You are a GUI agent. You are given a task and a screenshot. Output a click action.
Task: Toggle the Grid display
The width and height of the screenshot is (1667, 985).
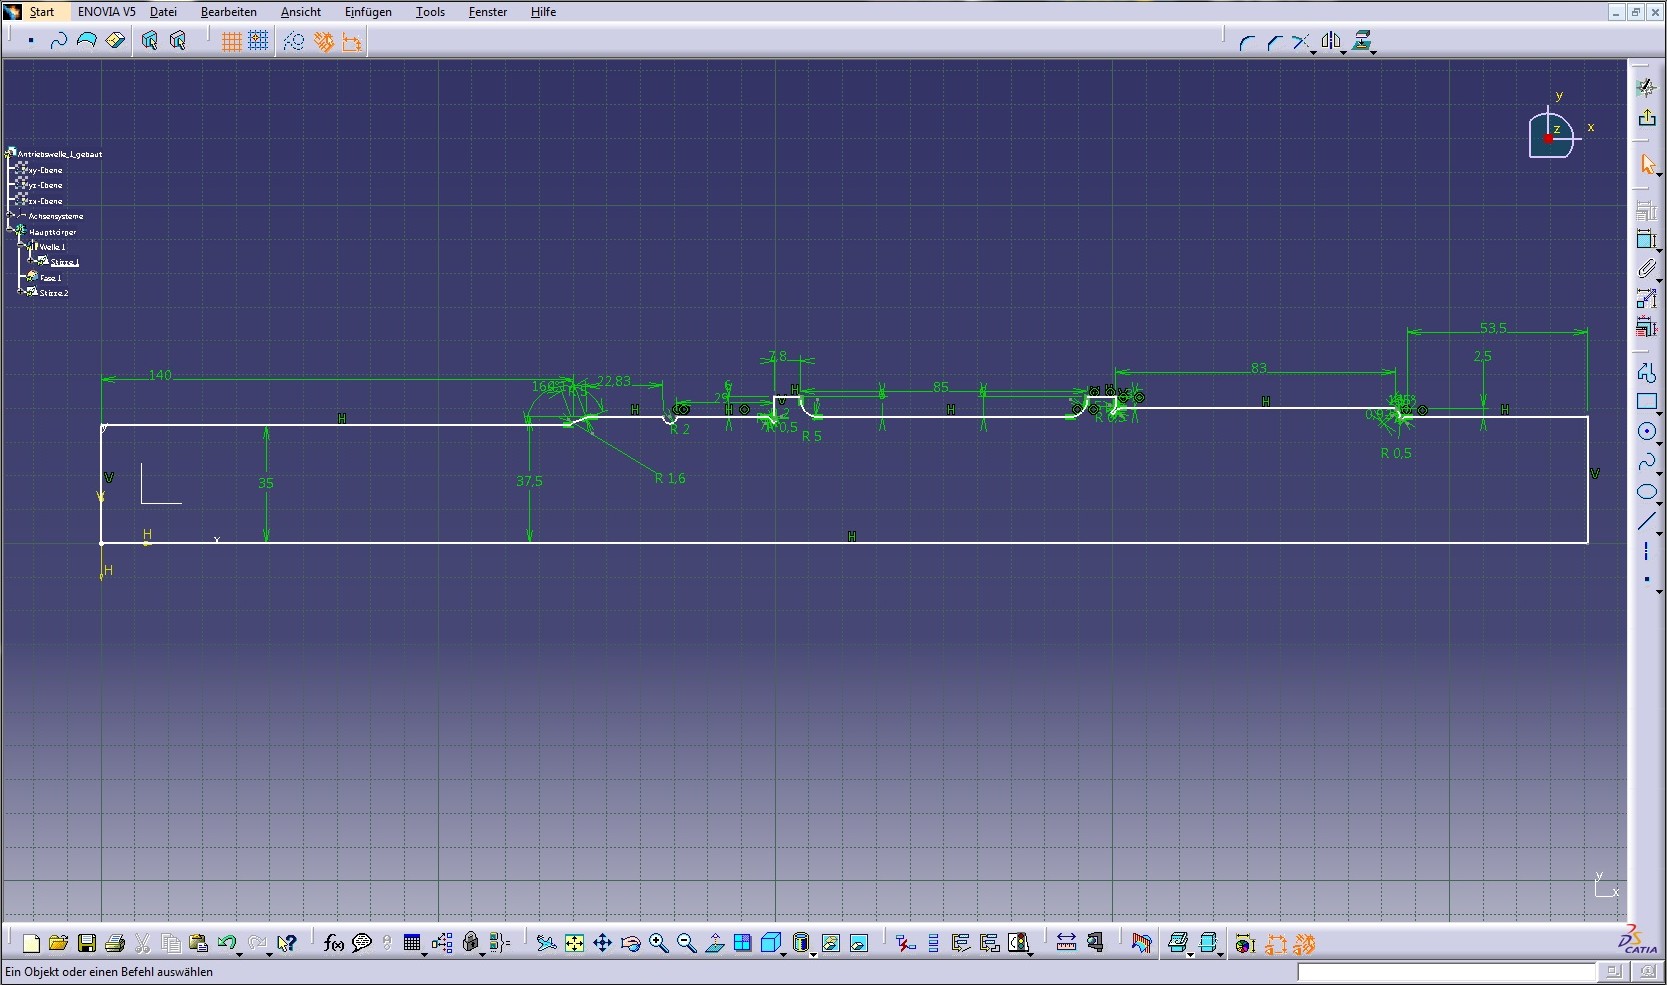click(231, 41)
